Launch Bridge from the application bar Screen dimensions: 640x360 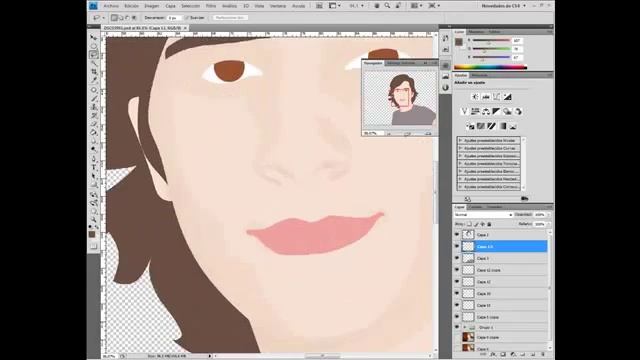click(320, 6)
